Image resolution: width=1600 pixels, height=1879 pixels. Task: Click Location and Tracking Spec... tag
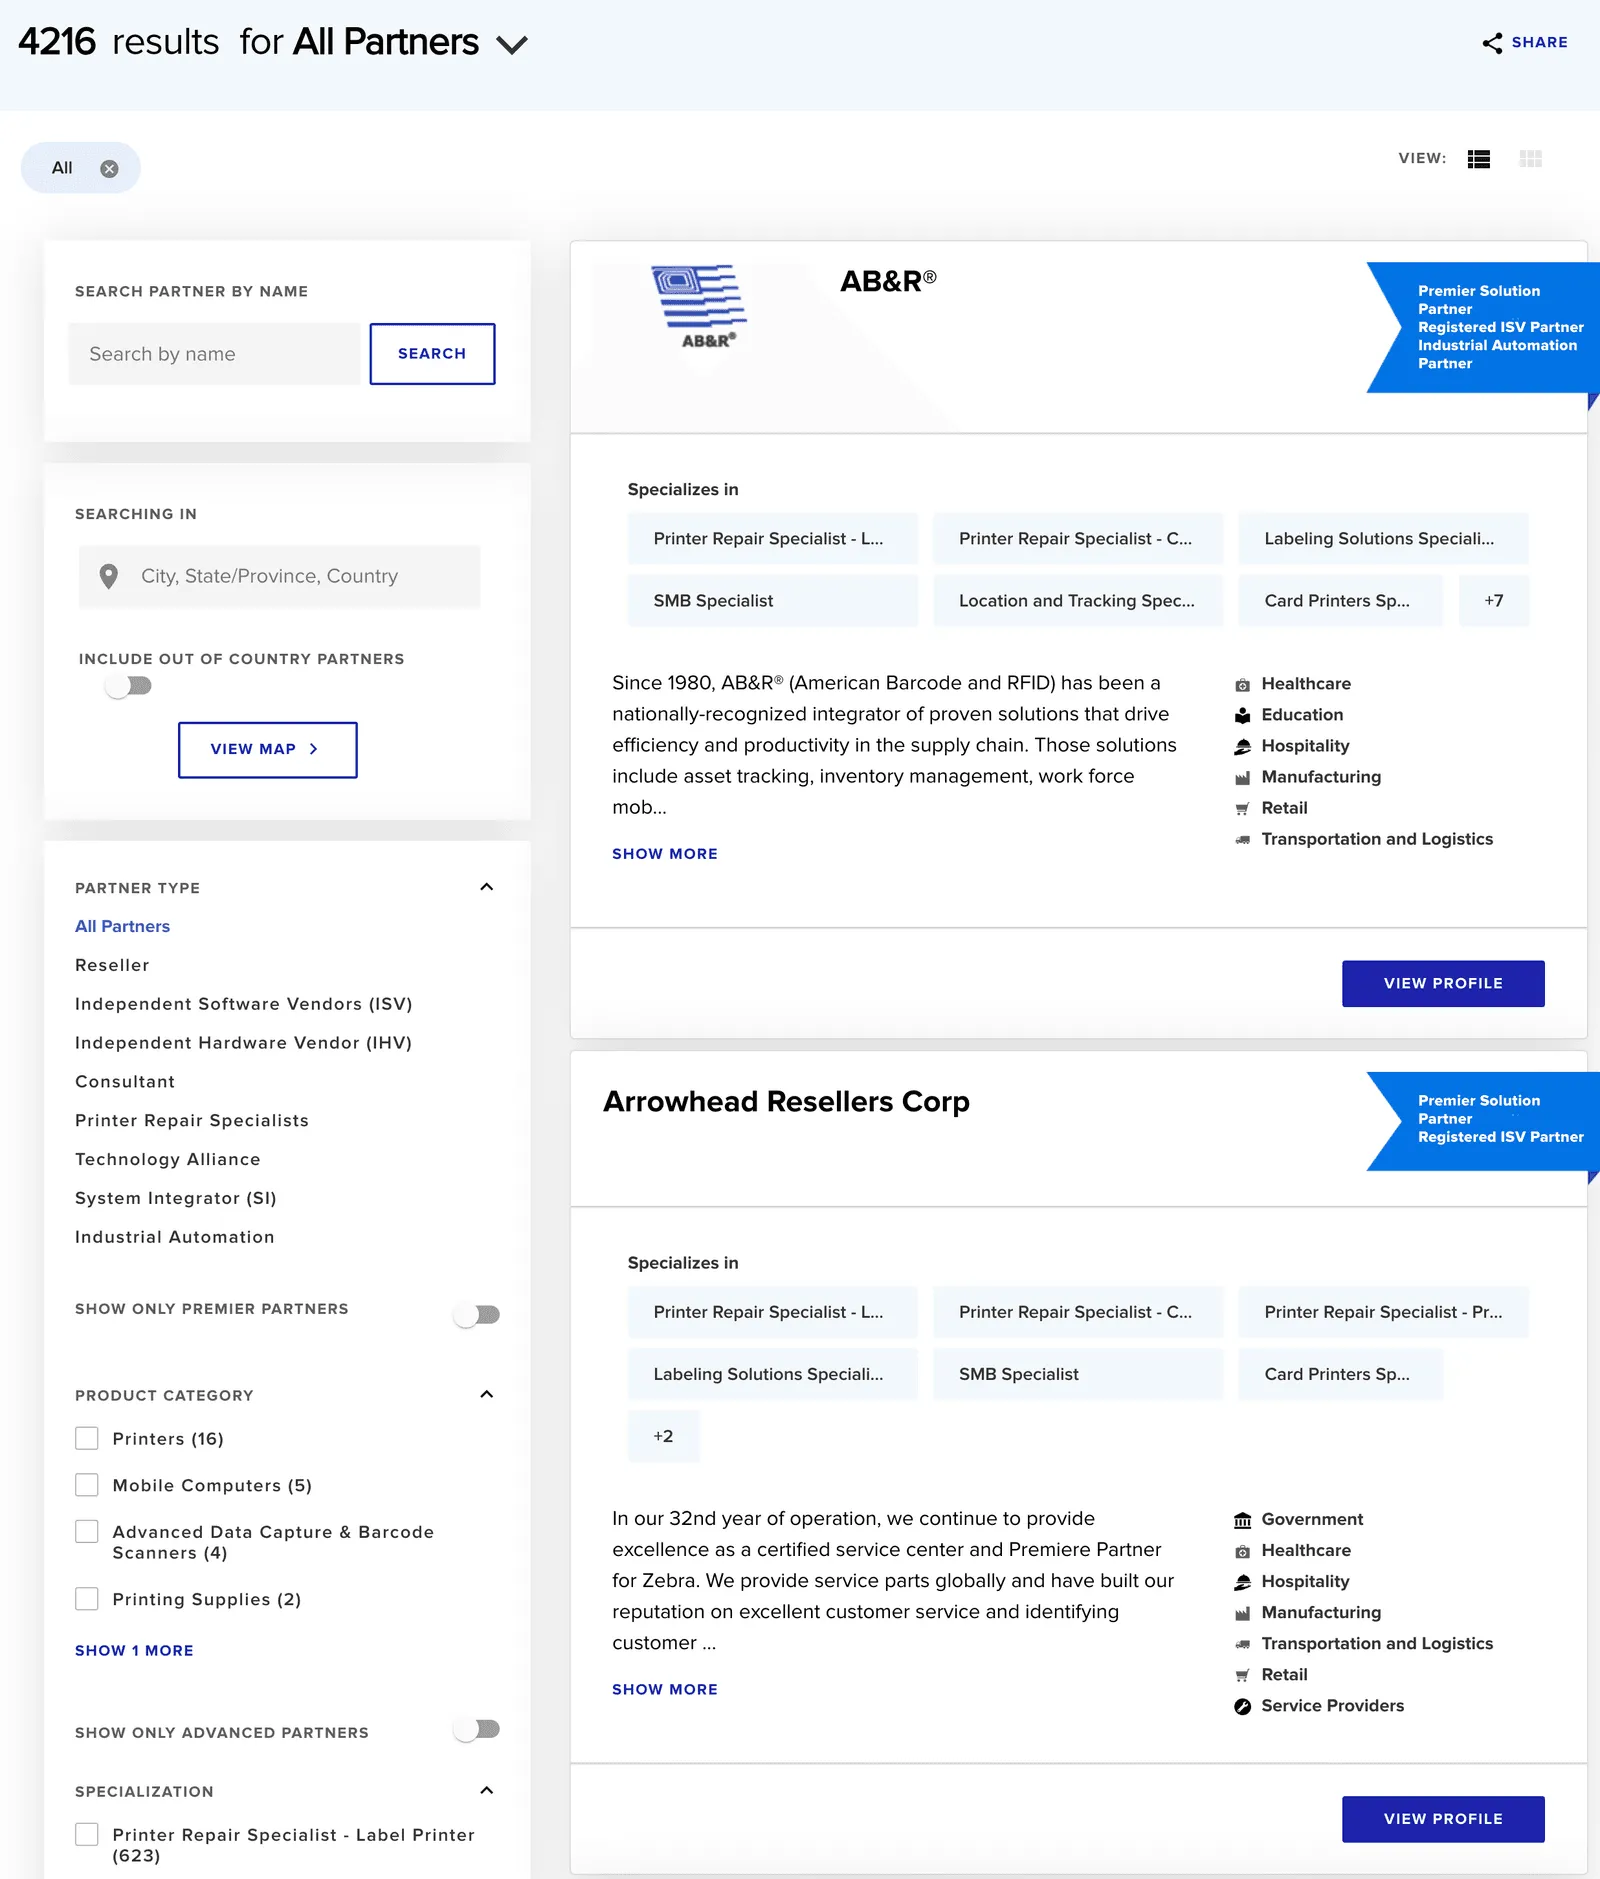point(1078,601)
